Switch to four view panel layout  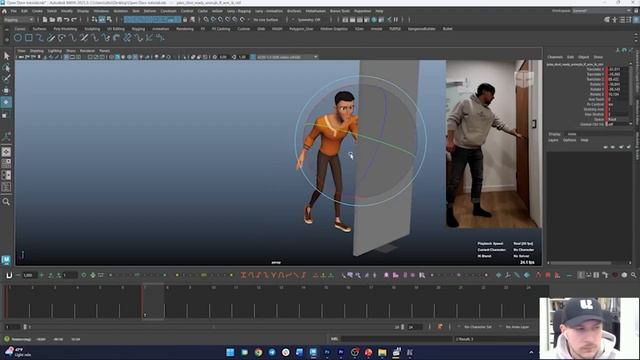click(6, 163)
